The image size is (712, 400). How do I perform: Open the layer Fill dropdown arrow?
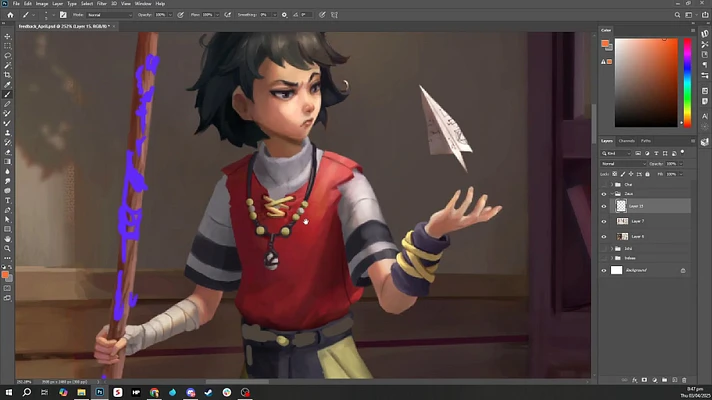(x=681, y=174)
